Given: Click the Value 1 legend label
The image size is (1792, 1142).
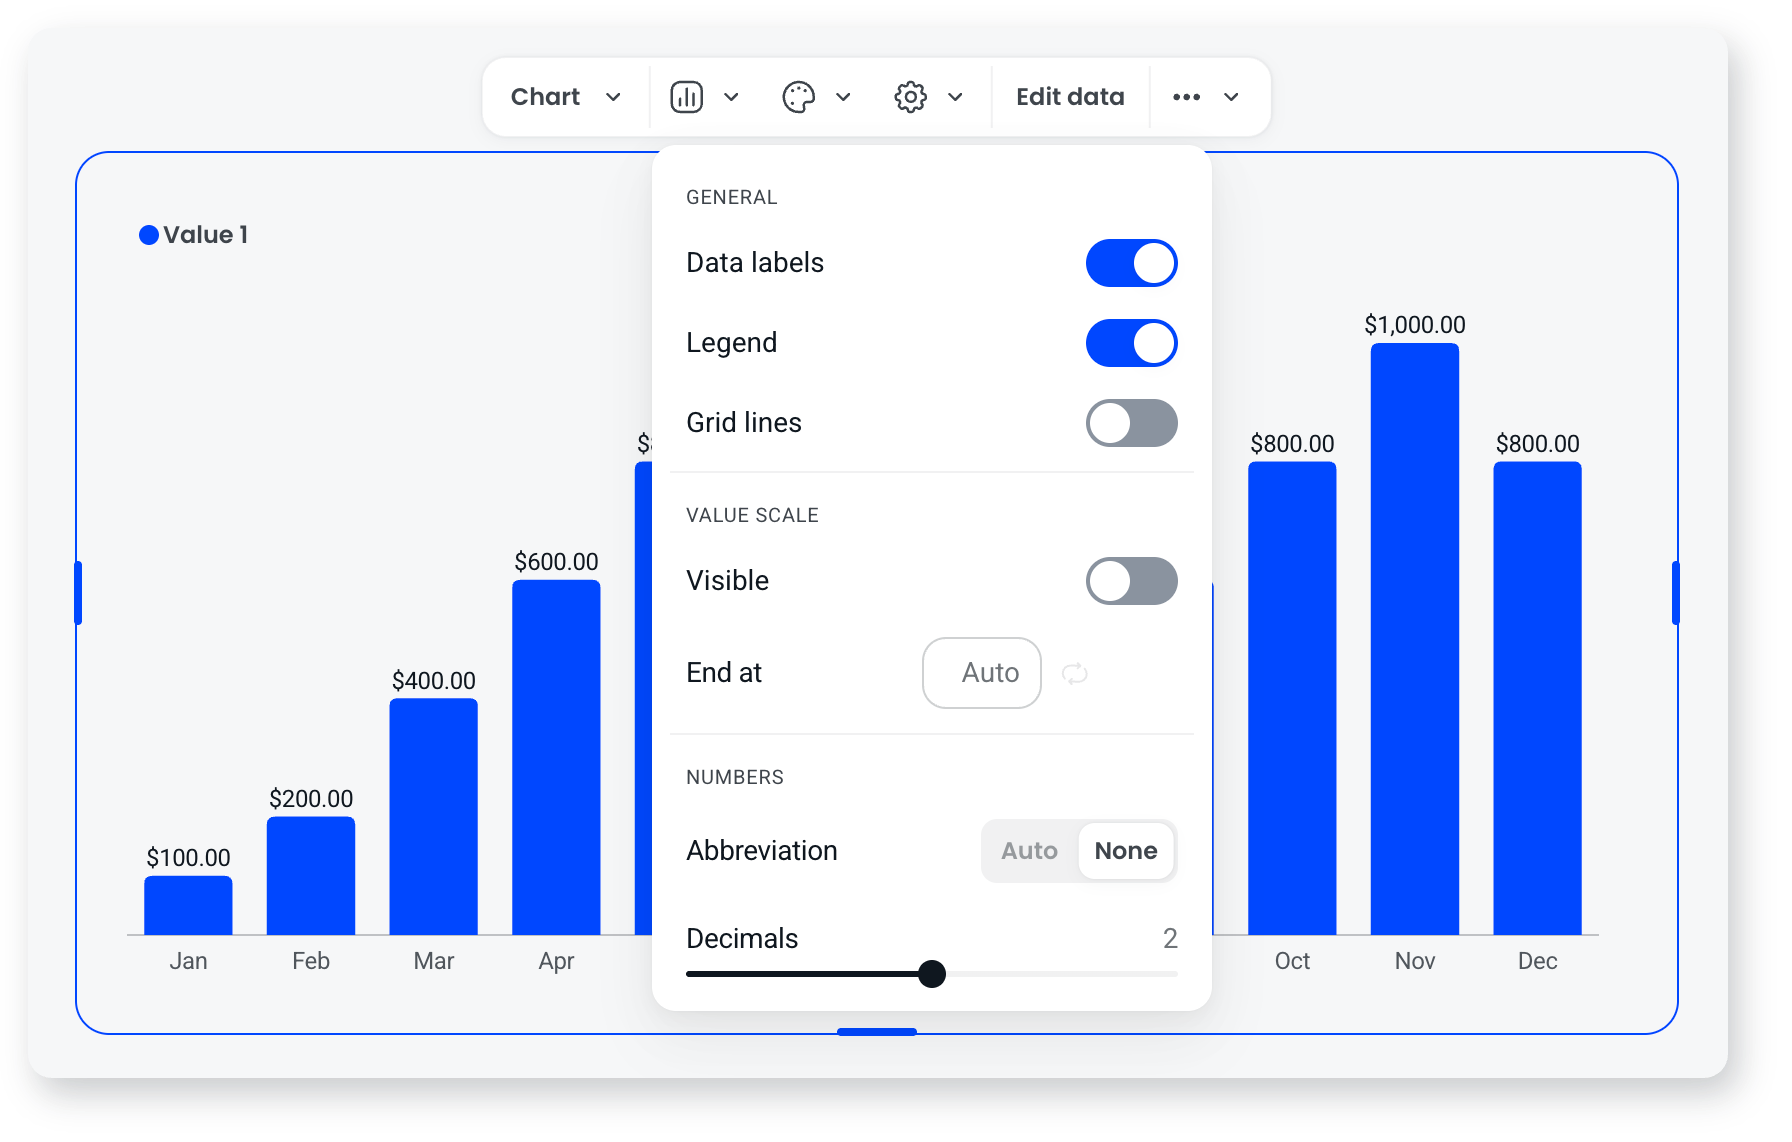Looking at the screenshot, I should coord(205,235).
